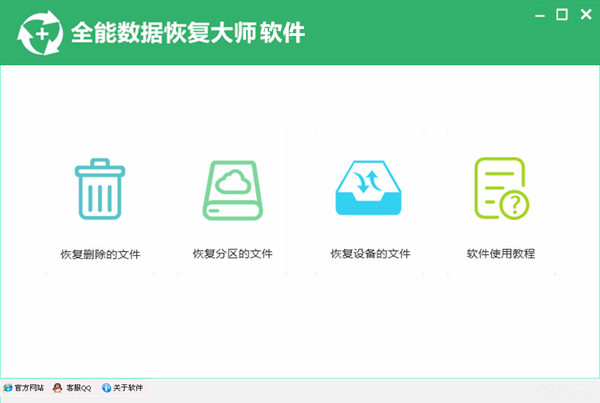Close the data recovery window
This screenshot has height=403, width=600.
click(x=586, y=14)
